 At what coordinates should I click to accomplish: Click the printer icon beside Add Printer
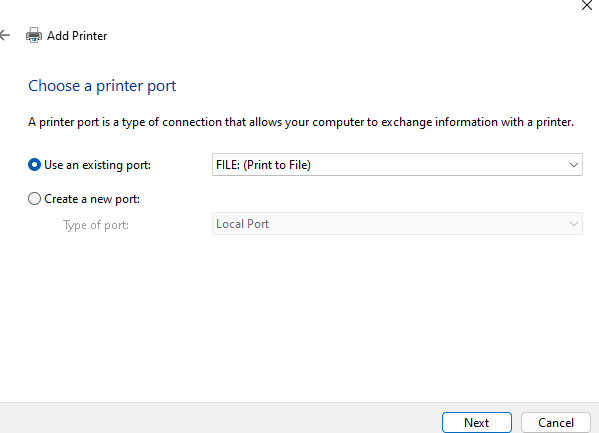[34, 35]
